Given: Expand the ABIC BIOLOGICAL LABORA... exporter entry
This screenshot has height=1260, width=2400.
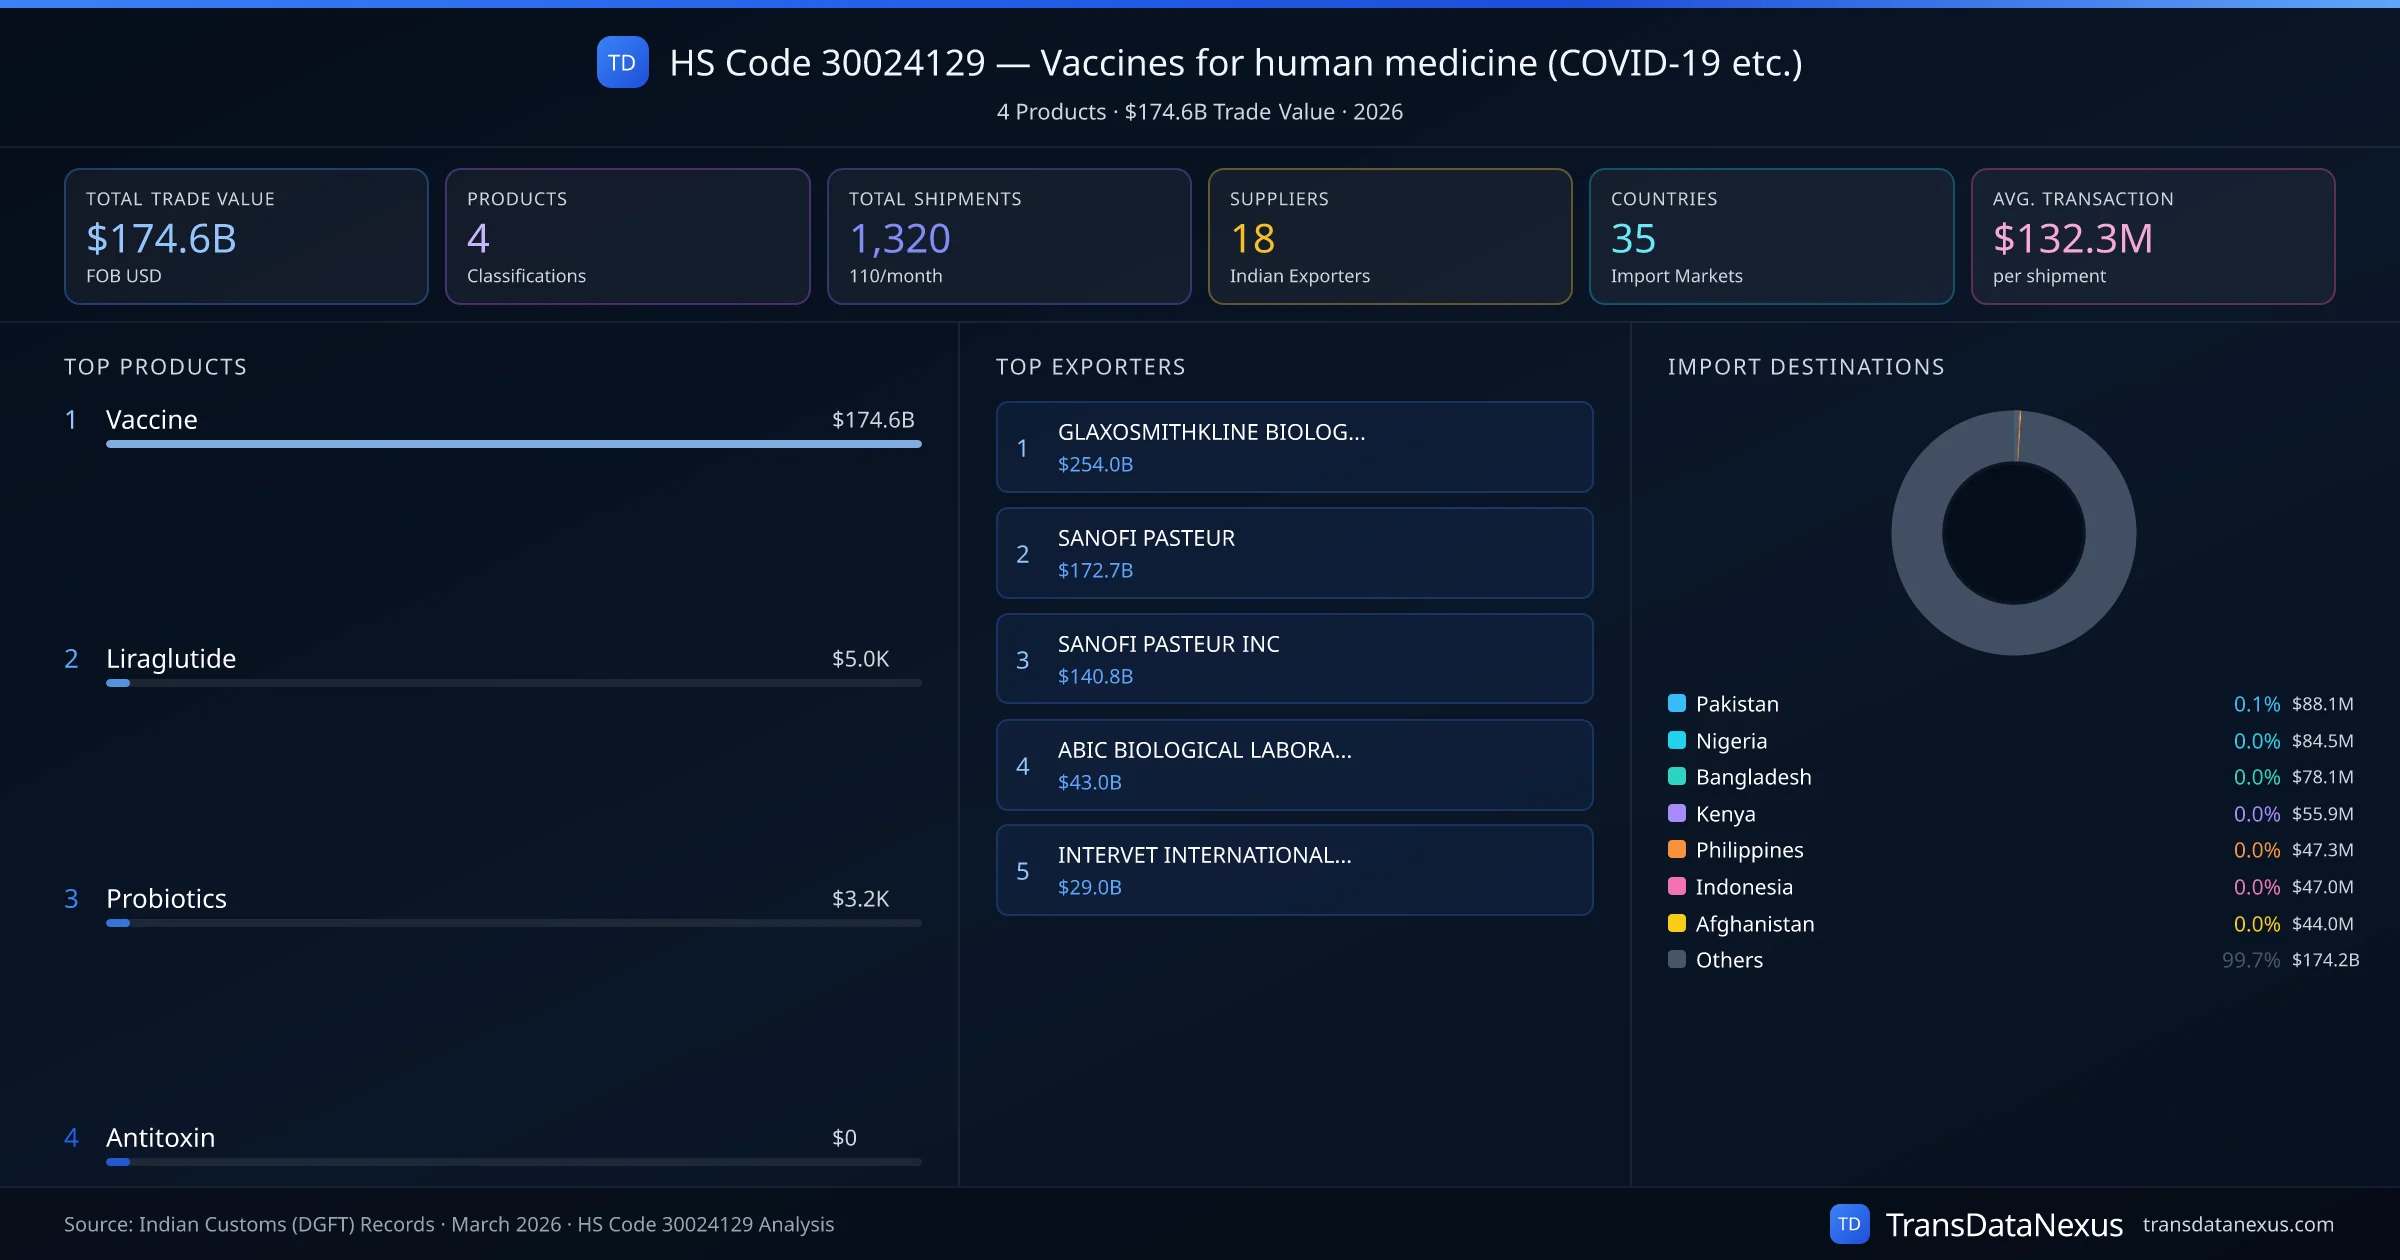Looking at the screenshot, I should pyautogui.click(x=1293, y=765).
